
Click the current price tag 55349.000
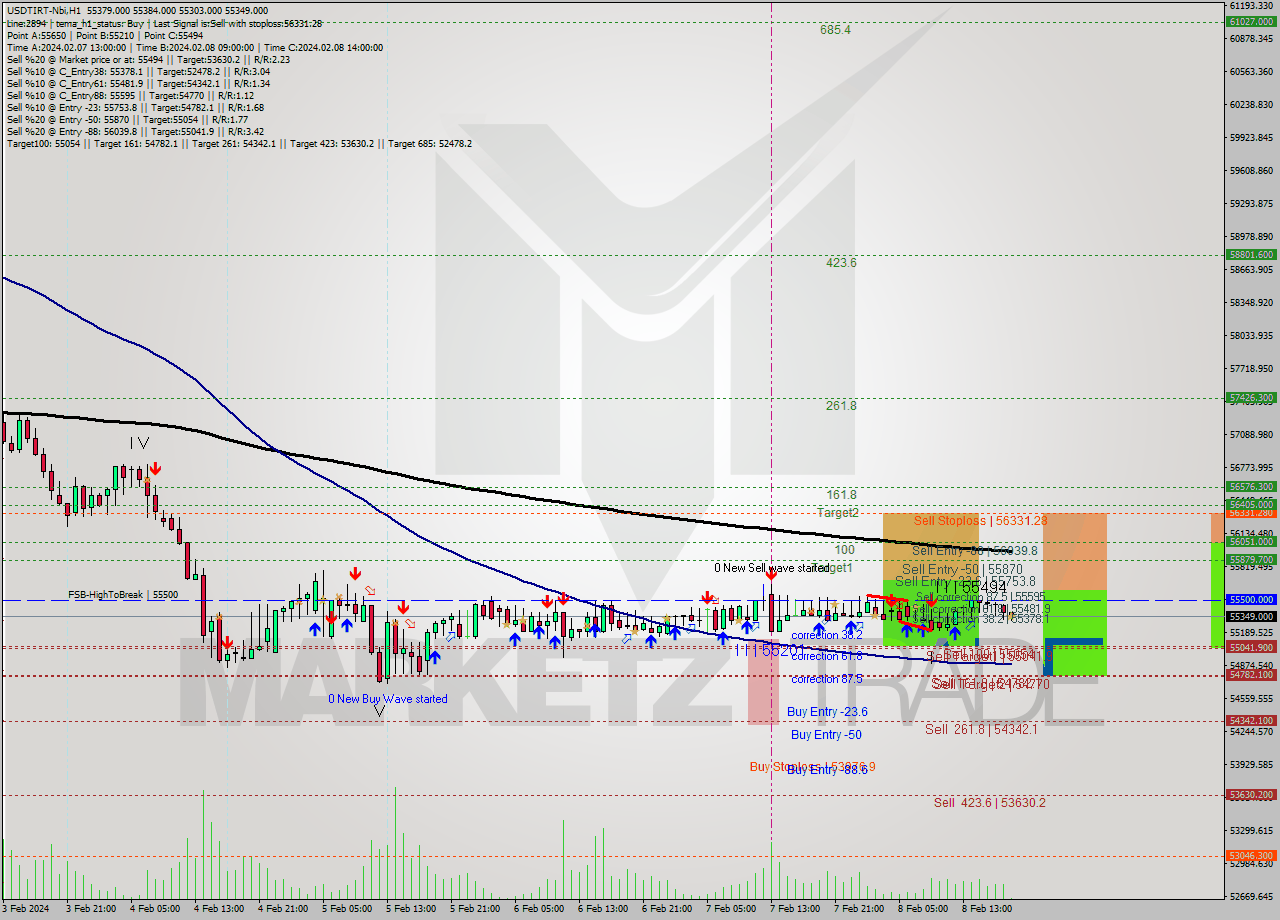pos(1251,616)
